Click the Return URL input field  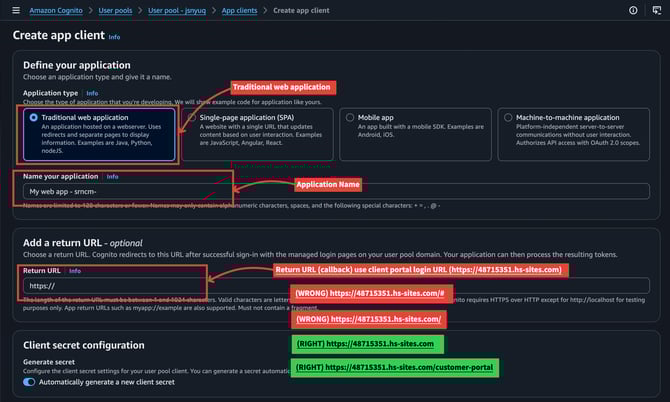coord(336,285)
